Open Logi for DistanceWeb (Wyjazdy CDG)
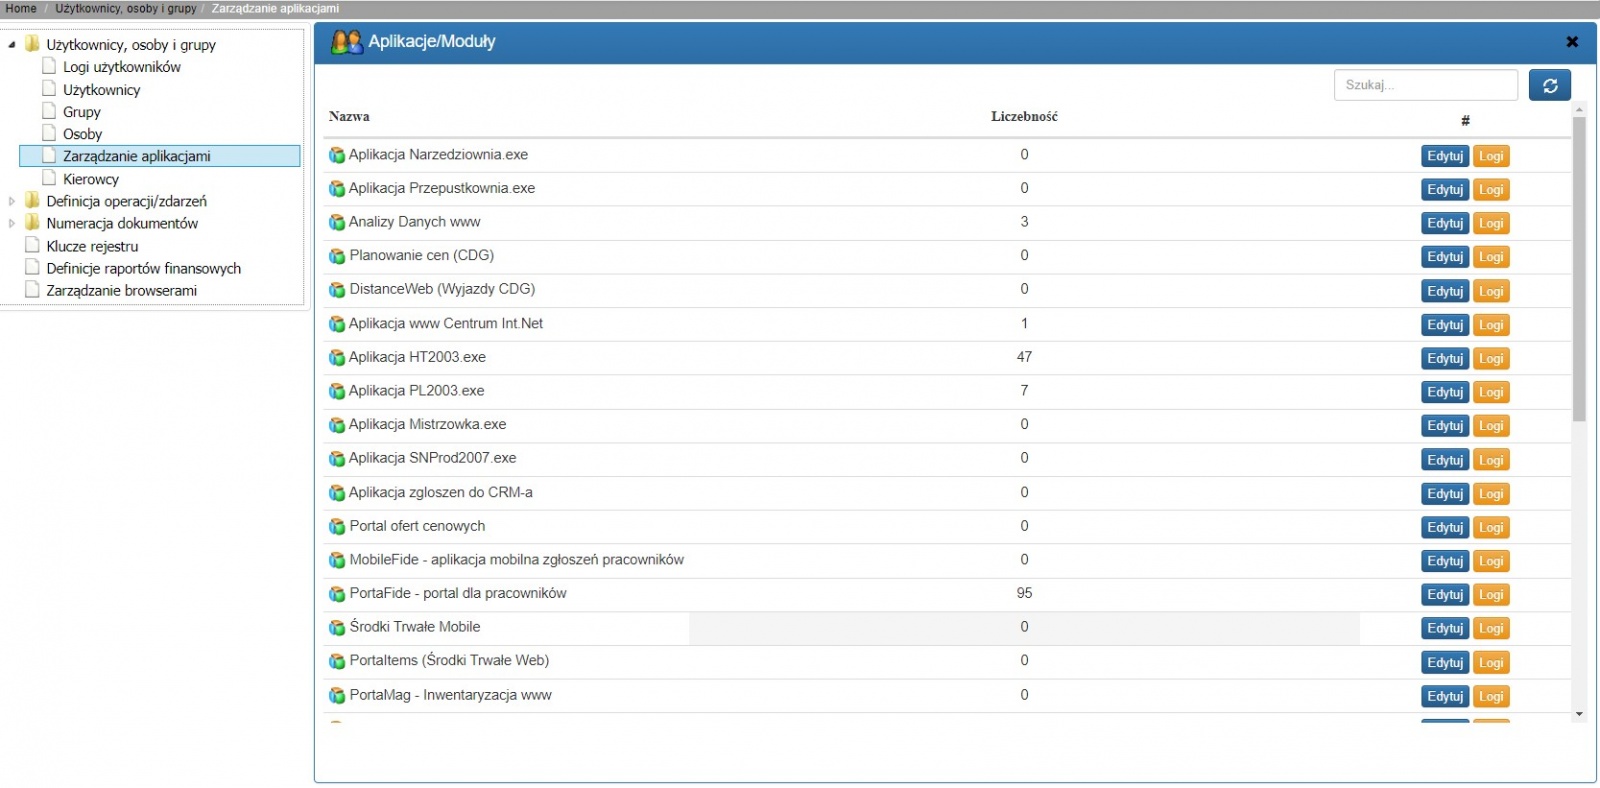This screenshot has width=1600, height=788. pyautogui.click(x=1491, y=291)
